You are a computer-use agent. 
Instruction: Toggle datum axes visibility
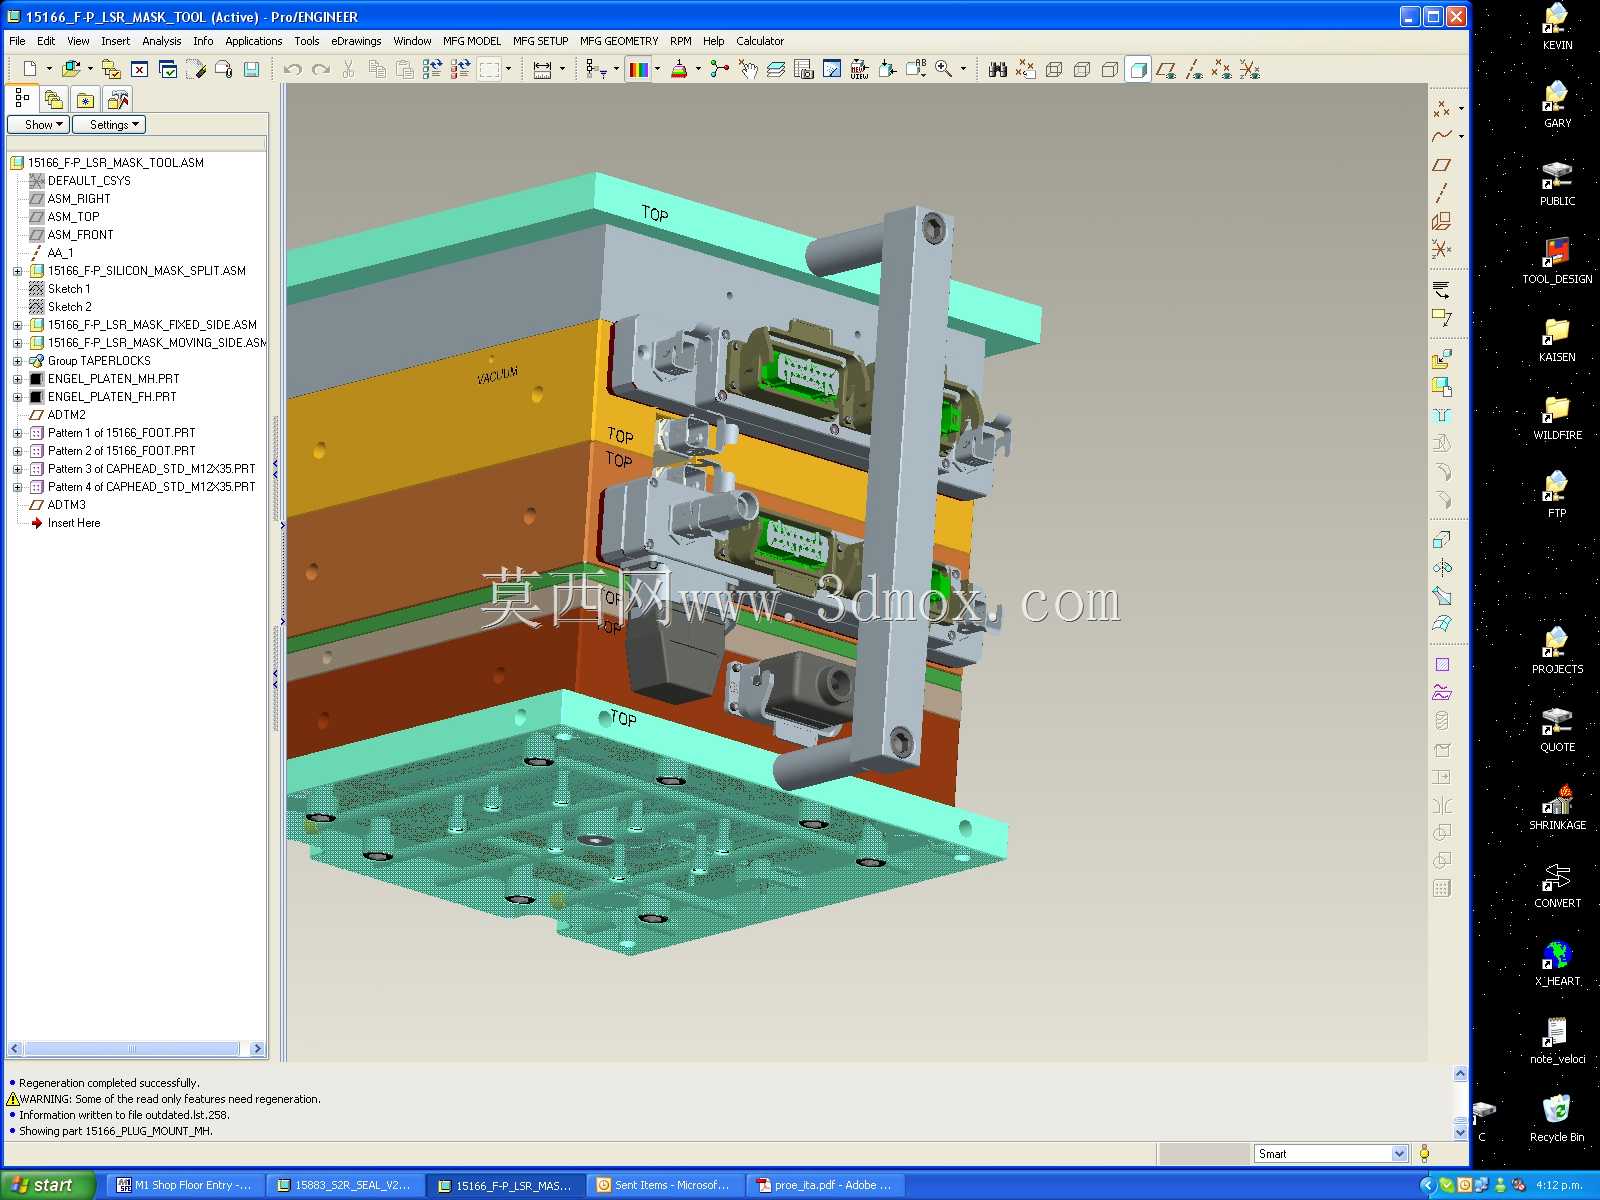point(1194,69)
